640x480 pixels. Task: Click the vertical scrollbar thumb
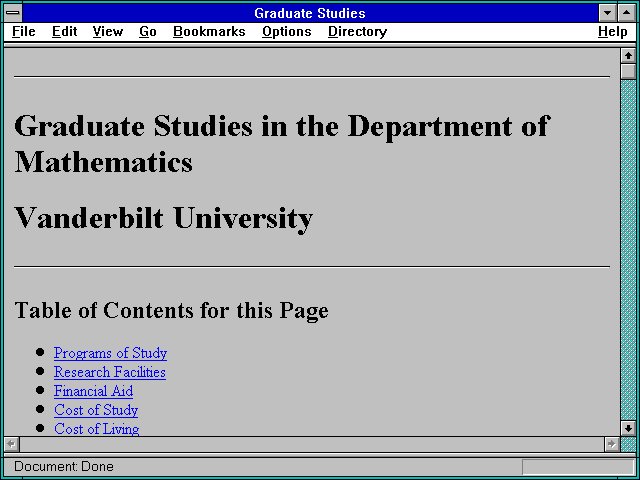tap(628, 71)
